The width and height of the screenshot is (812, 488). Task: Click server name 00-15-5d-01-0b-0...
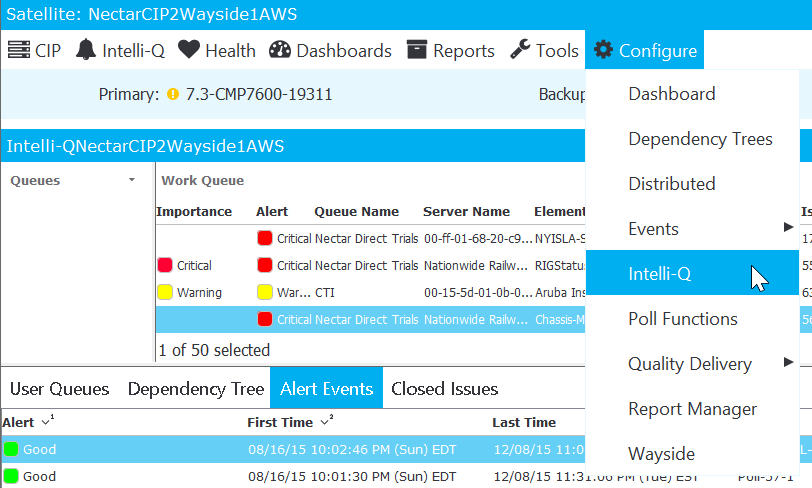[478, 292]
